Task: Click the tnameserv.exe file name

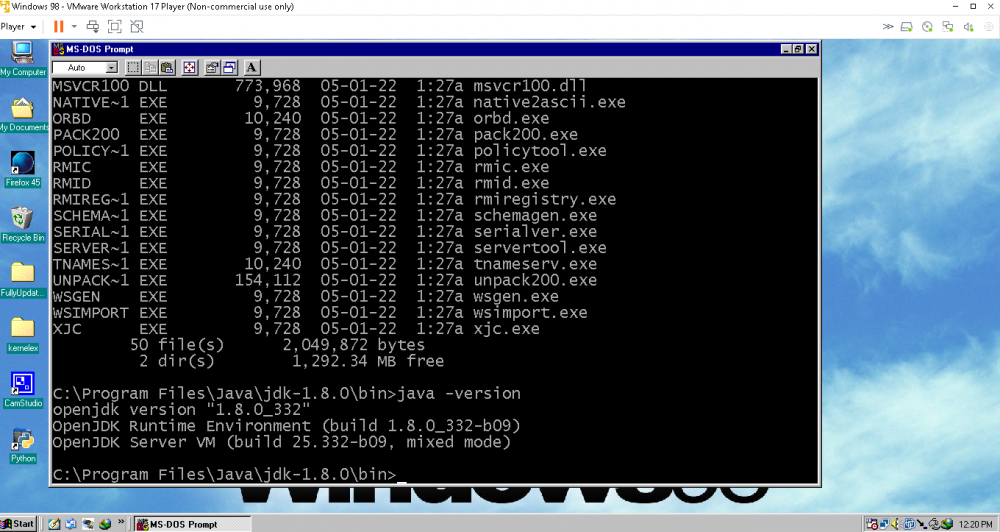Action: click(535, 264)
